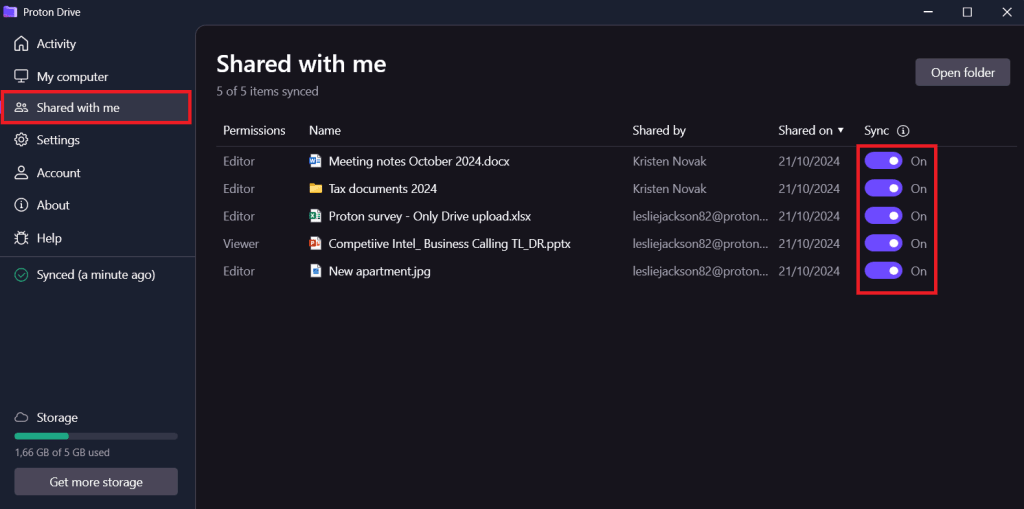Go to My computer

tap(72, 76)
